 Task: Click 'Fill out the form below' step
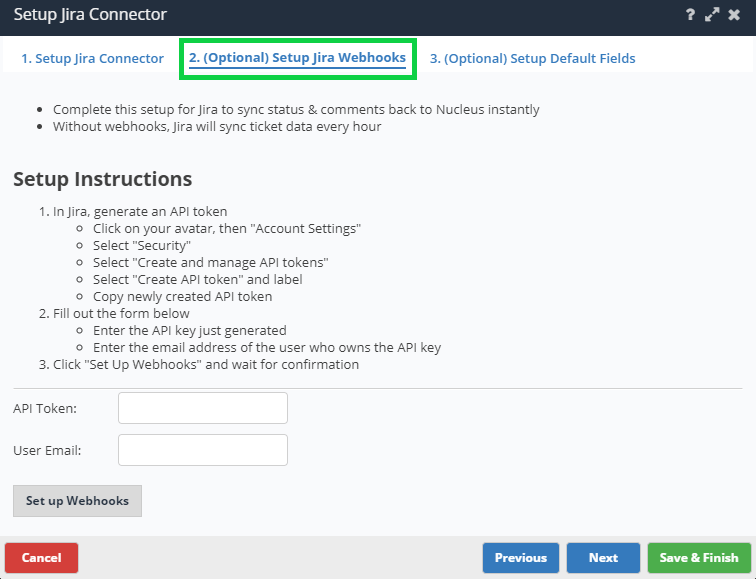[121, 313]
